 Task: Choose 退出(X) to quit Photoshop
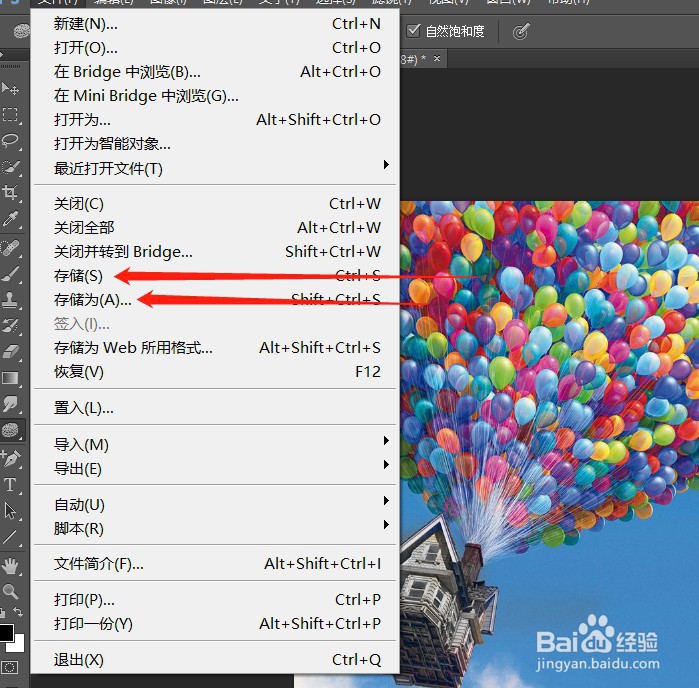click(x=215, y=660)
